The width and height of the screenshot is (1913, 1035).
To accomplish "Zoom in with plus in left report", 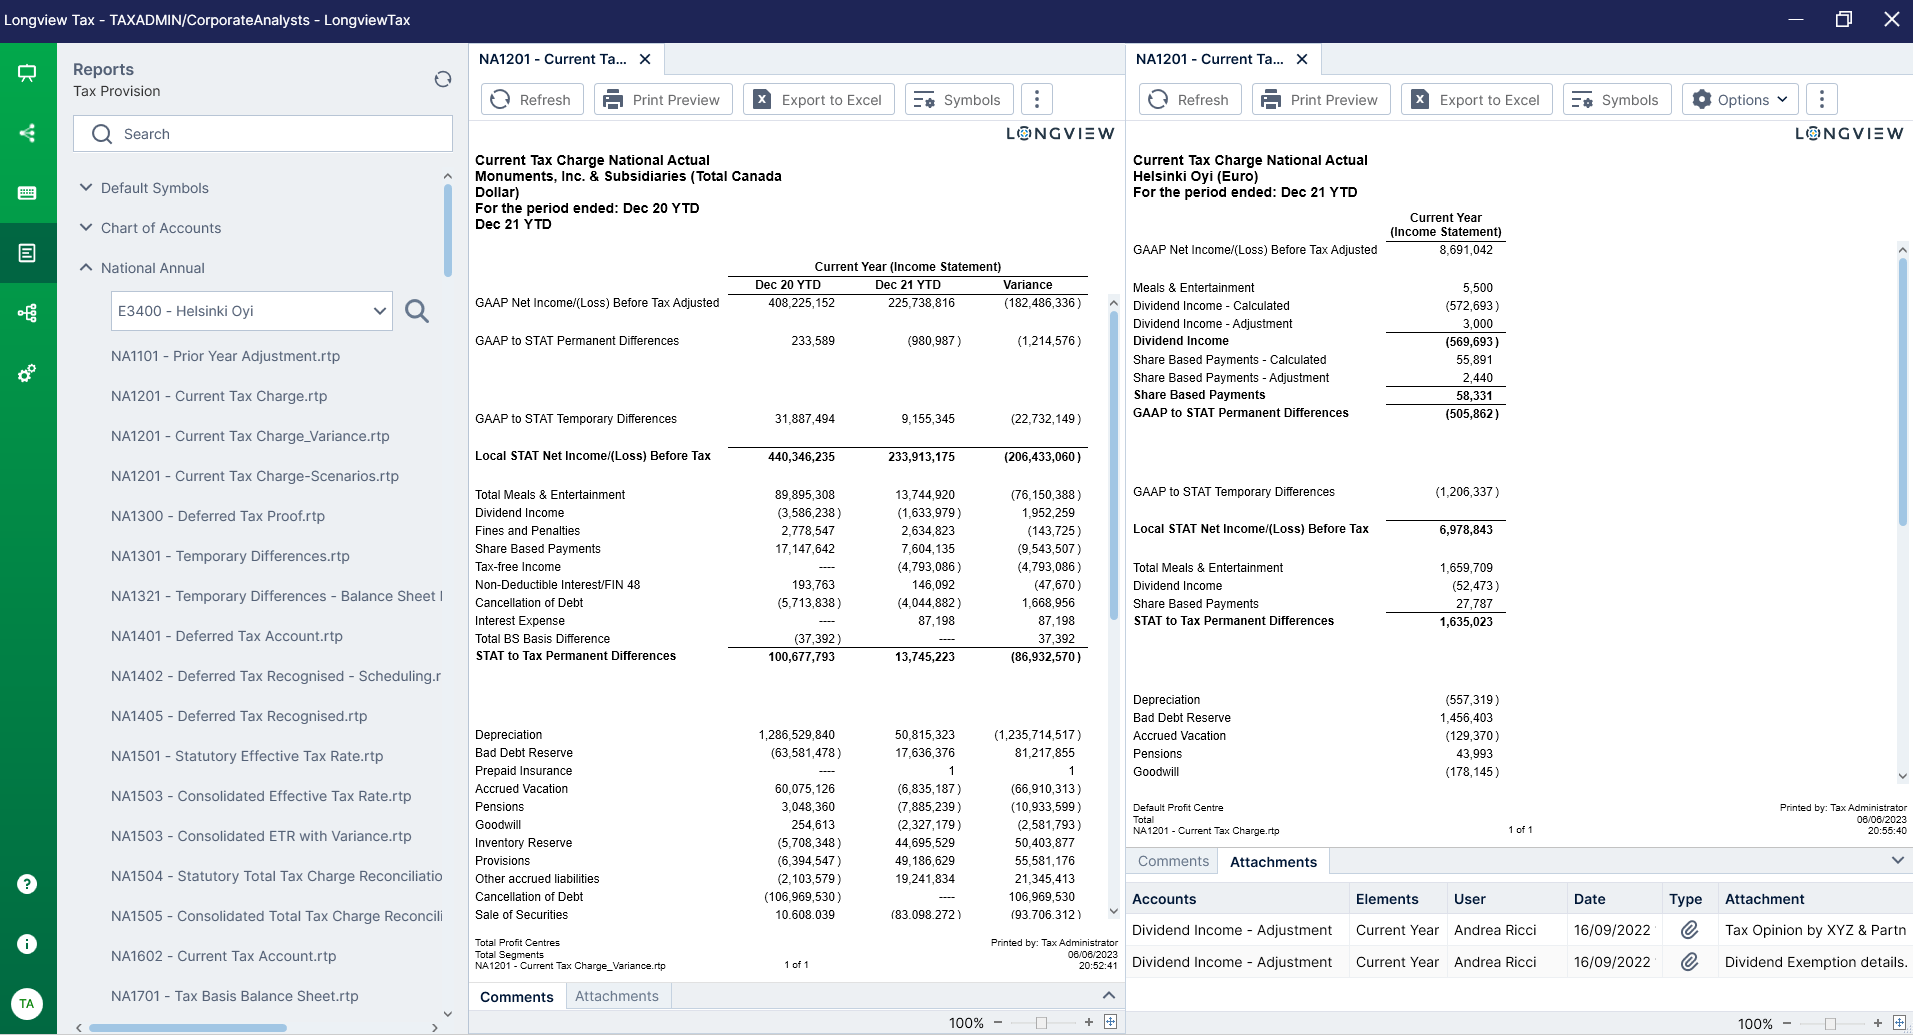I will tap(1089, 1022).
